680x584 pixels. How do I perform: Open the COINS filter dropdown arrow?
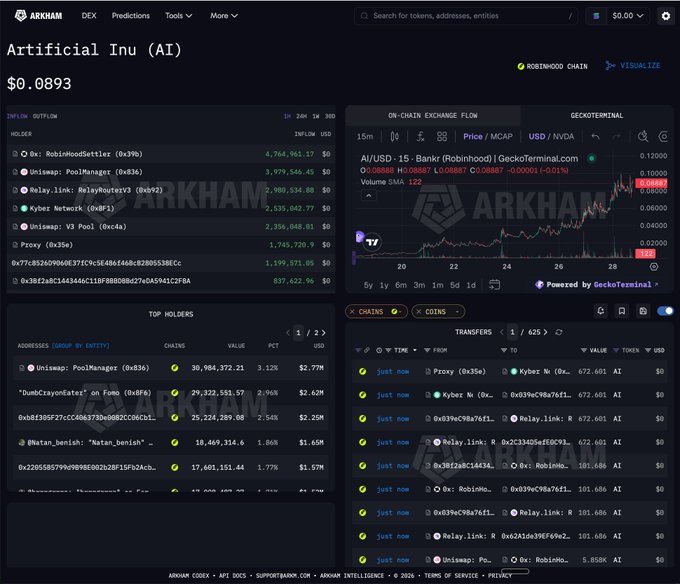pos(457,311)
